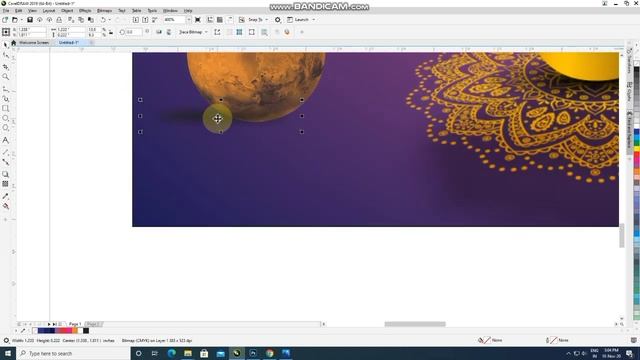Open the Windows Start menu
The width and height of the screenshot is (640, 360).
click(x=8, y=353)
